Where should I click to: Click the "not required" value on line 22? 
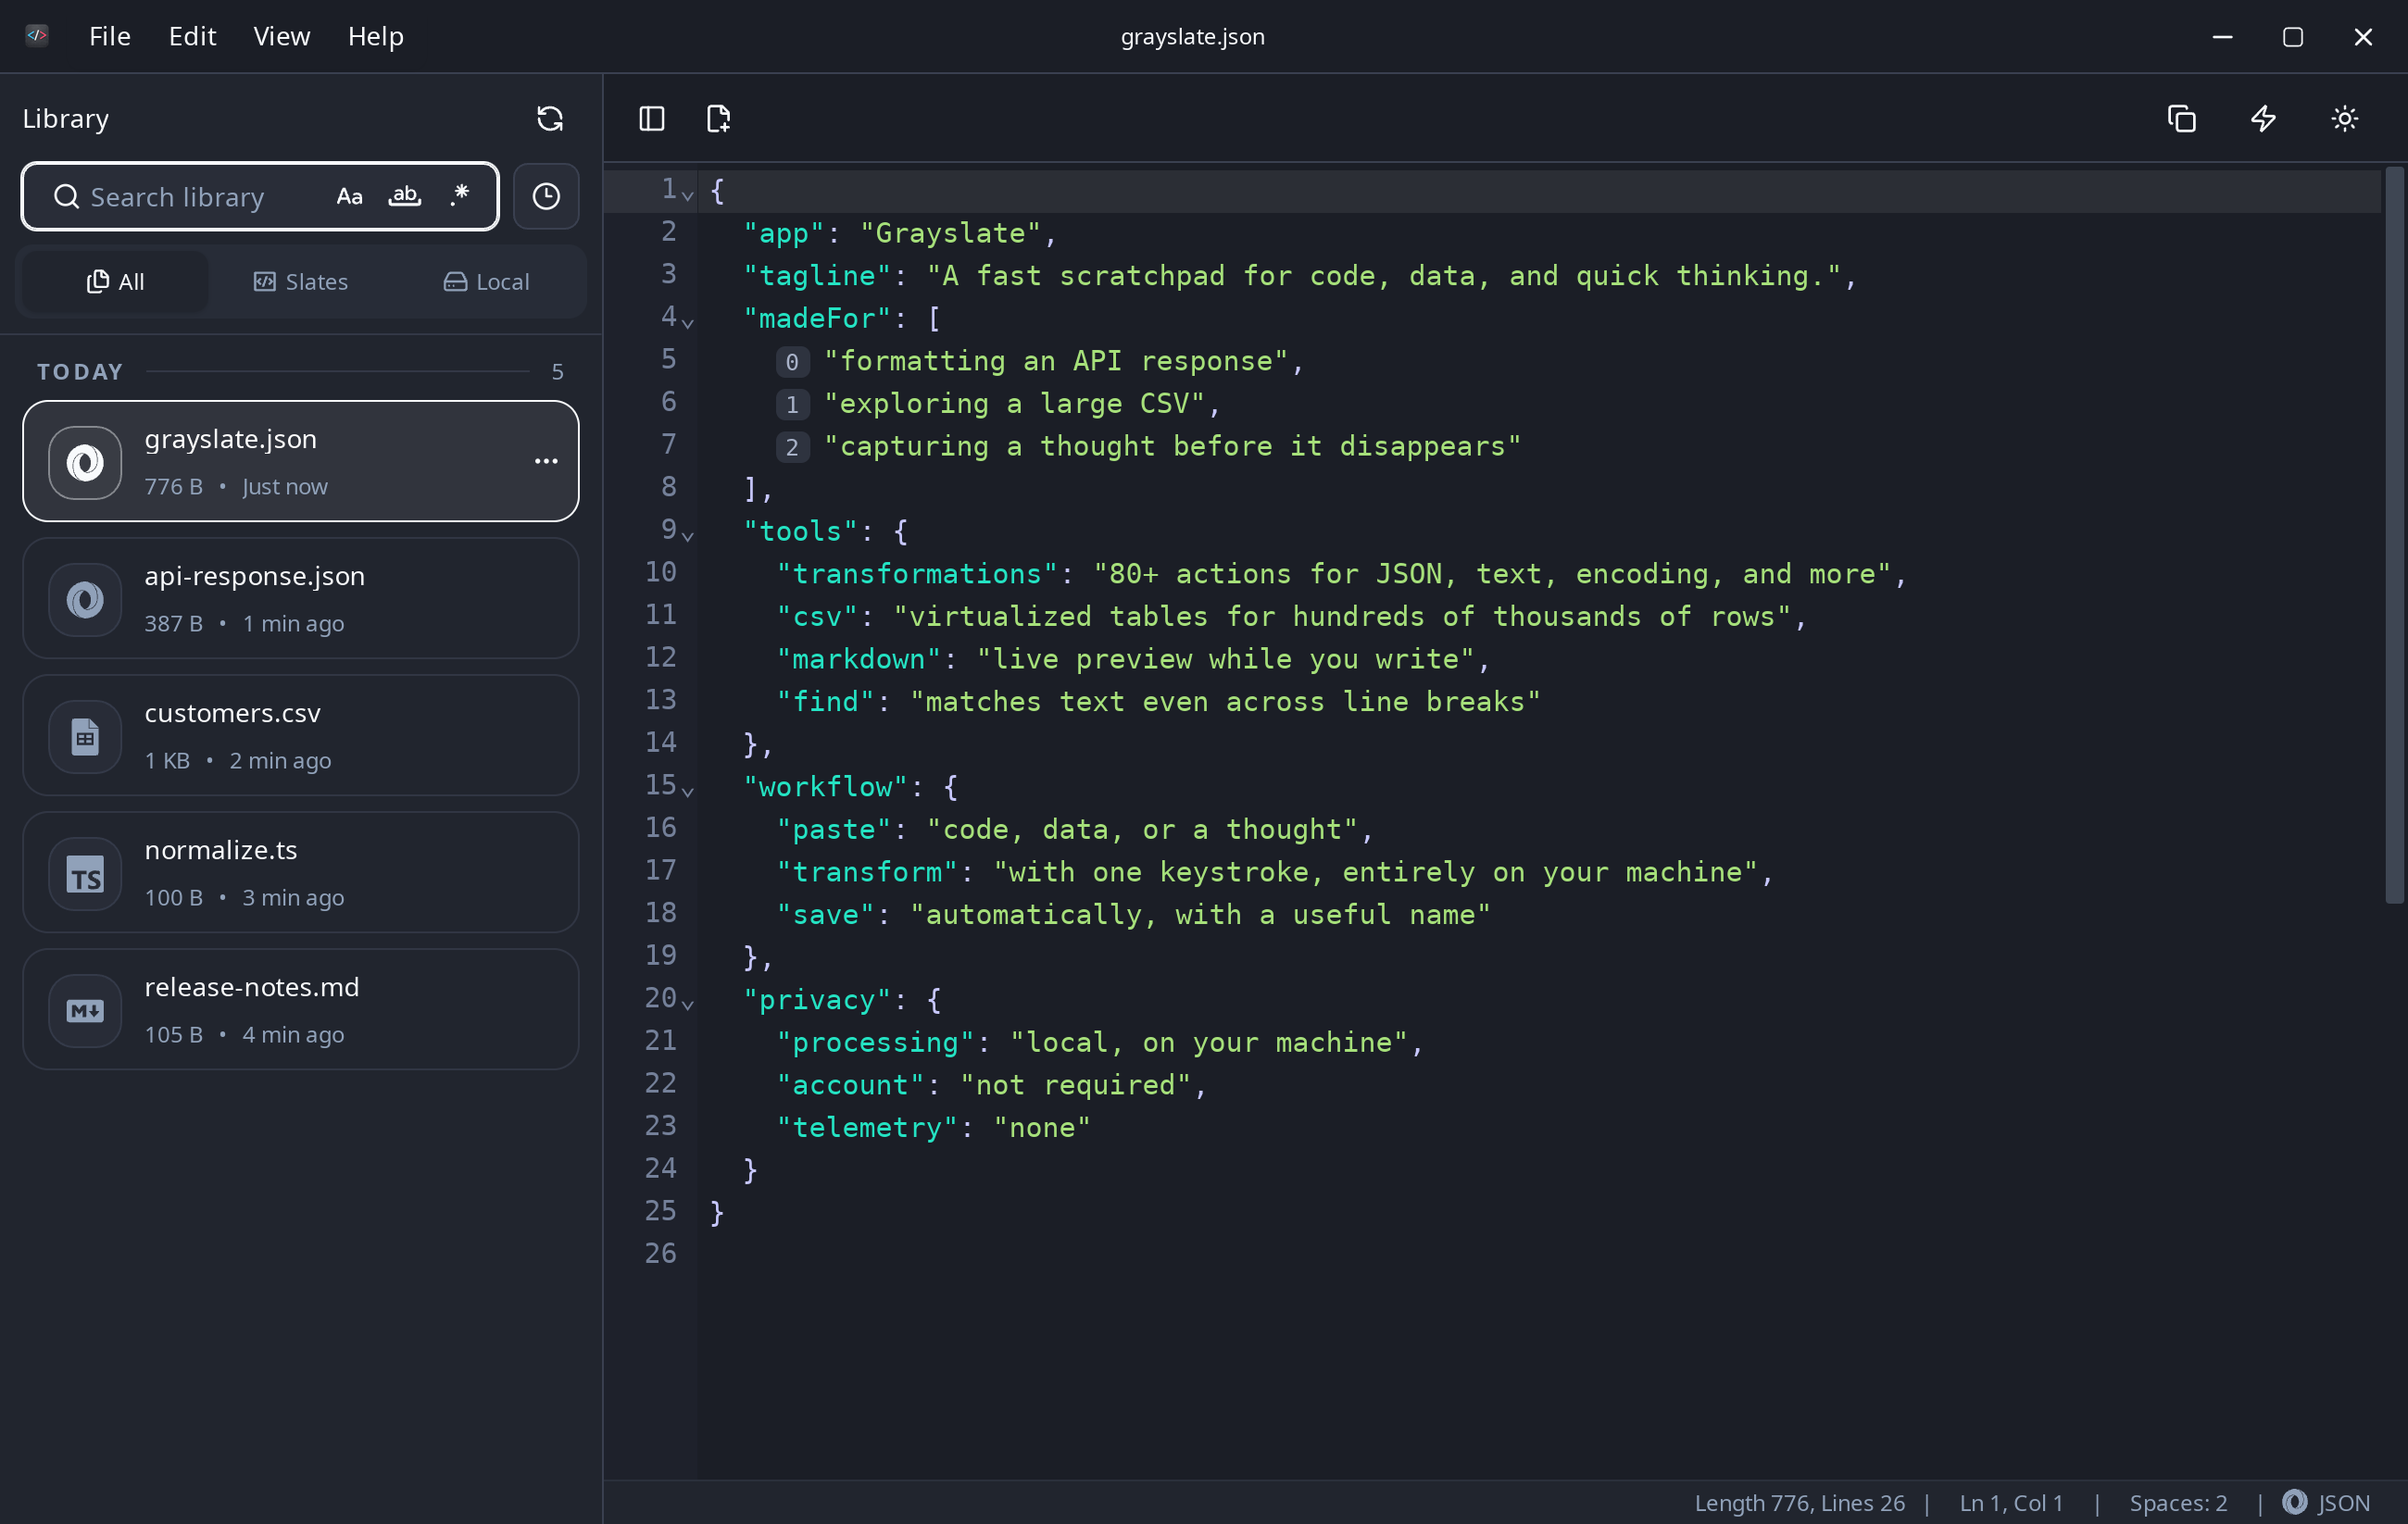(1076, 1085)
